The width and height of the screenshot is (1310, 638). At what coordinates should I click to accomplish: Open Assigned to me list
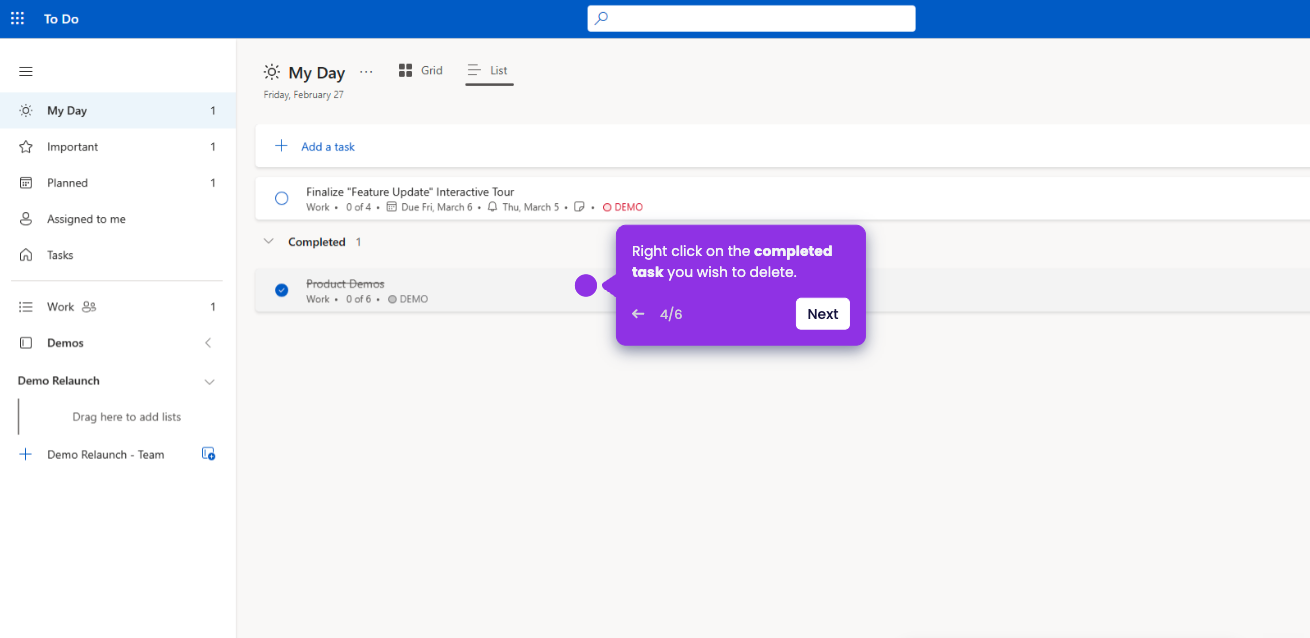point(118,219)
